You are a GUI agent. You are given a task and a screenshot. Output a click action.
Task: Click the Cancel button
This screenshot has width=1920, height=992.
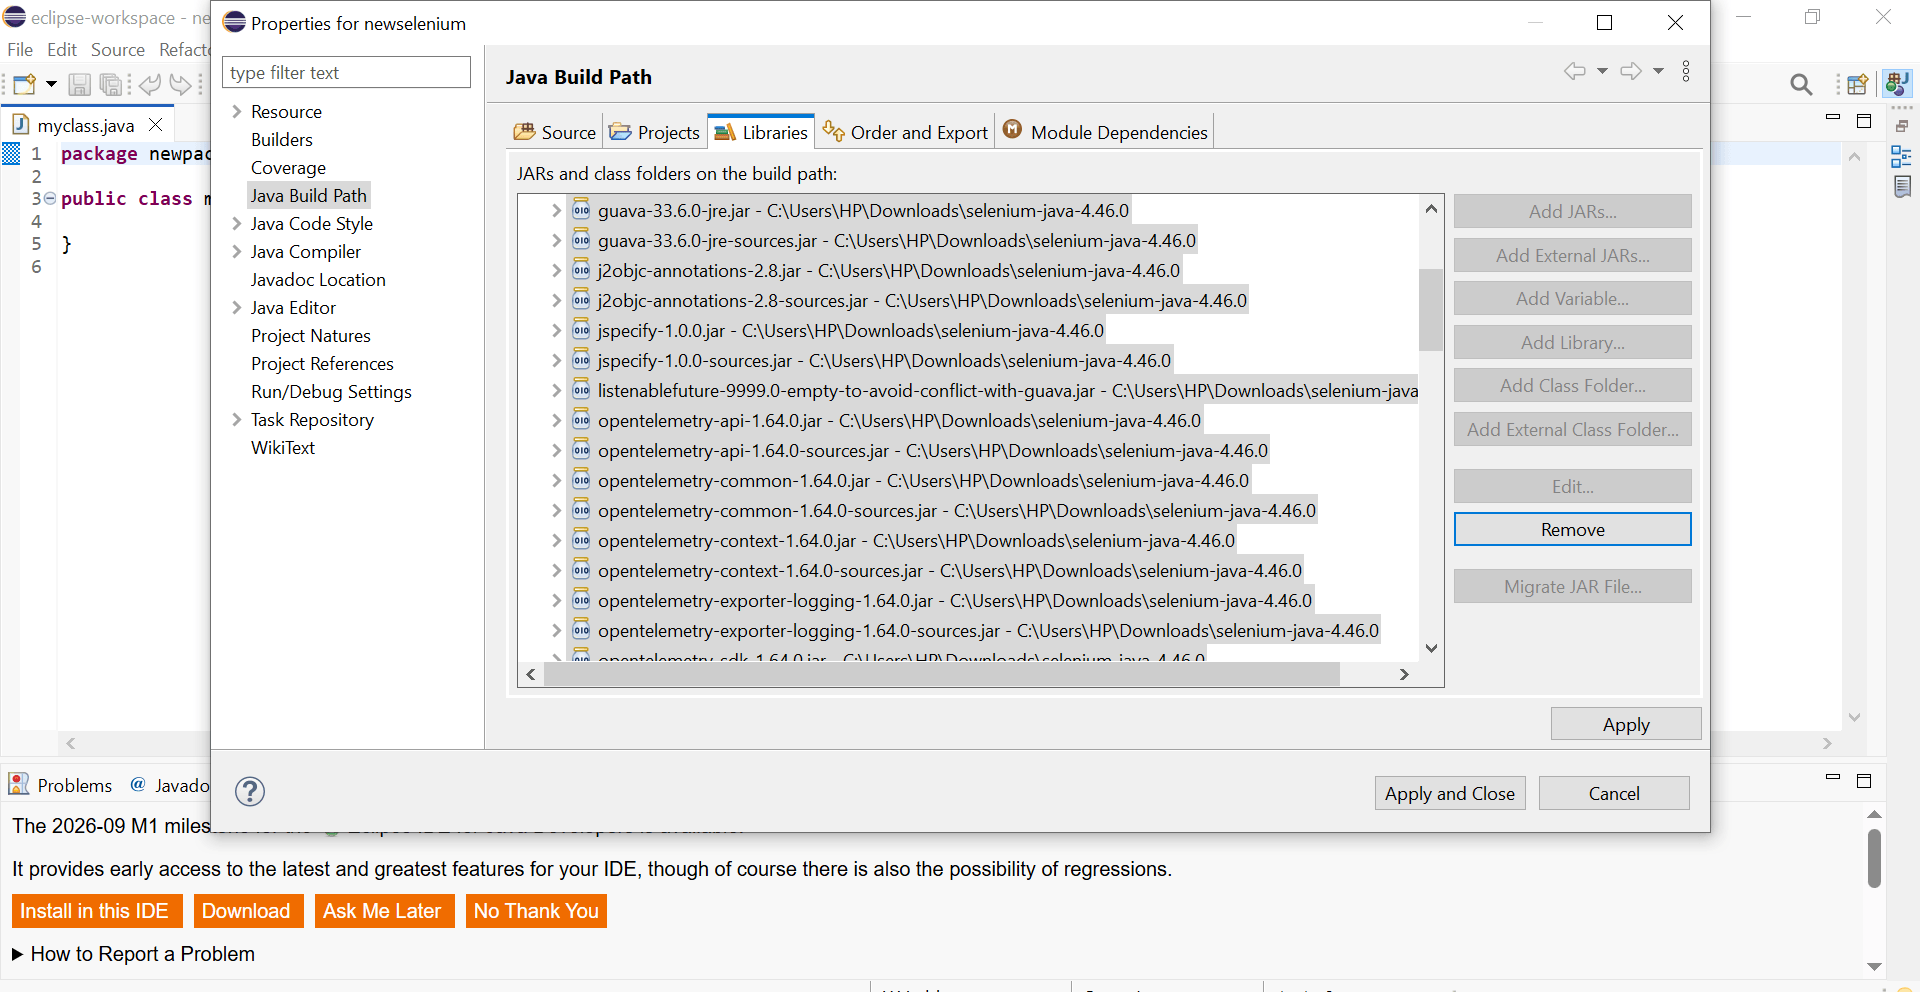[1614, 793]
